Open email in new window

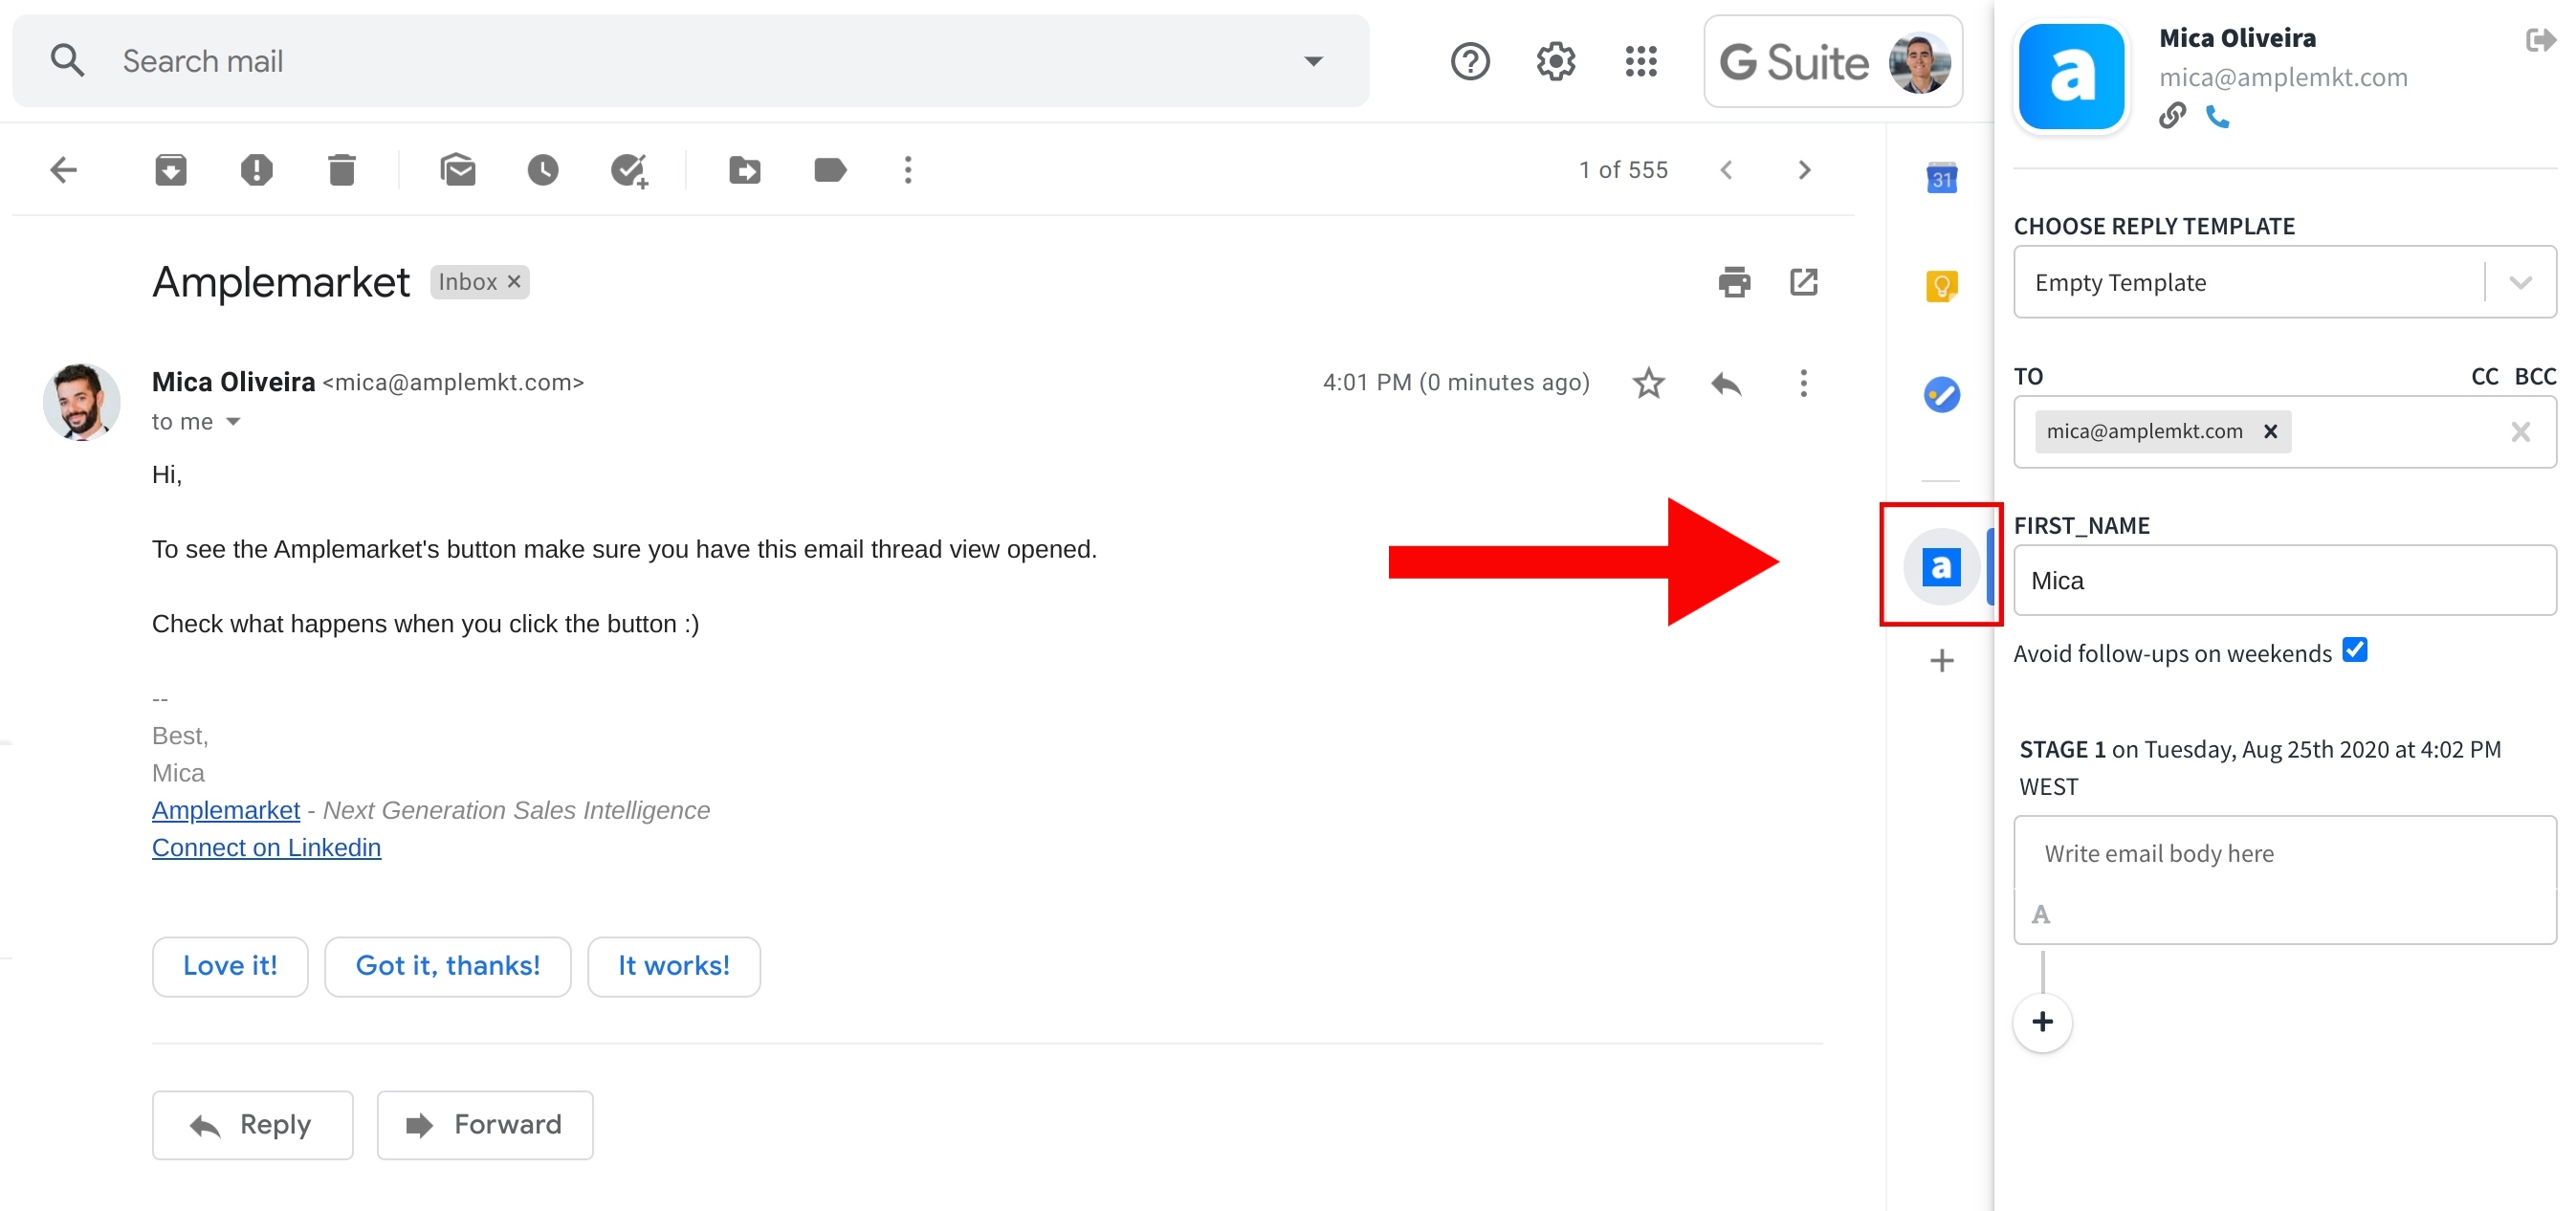(x=1804, y=282)
